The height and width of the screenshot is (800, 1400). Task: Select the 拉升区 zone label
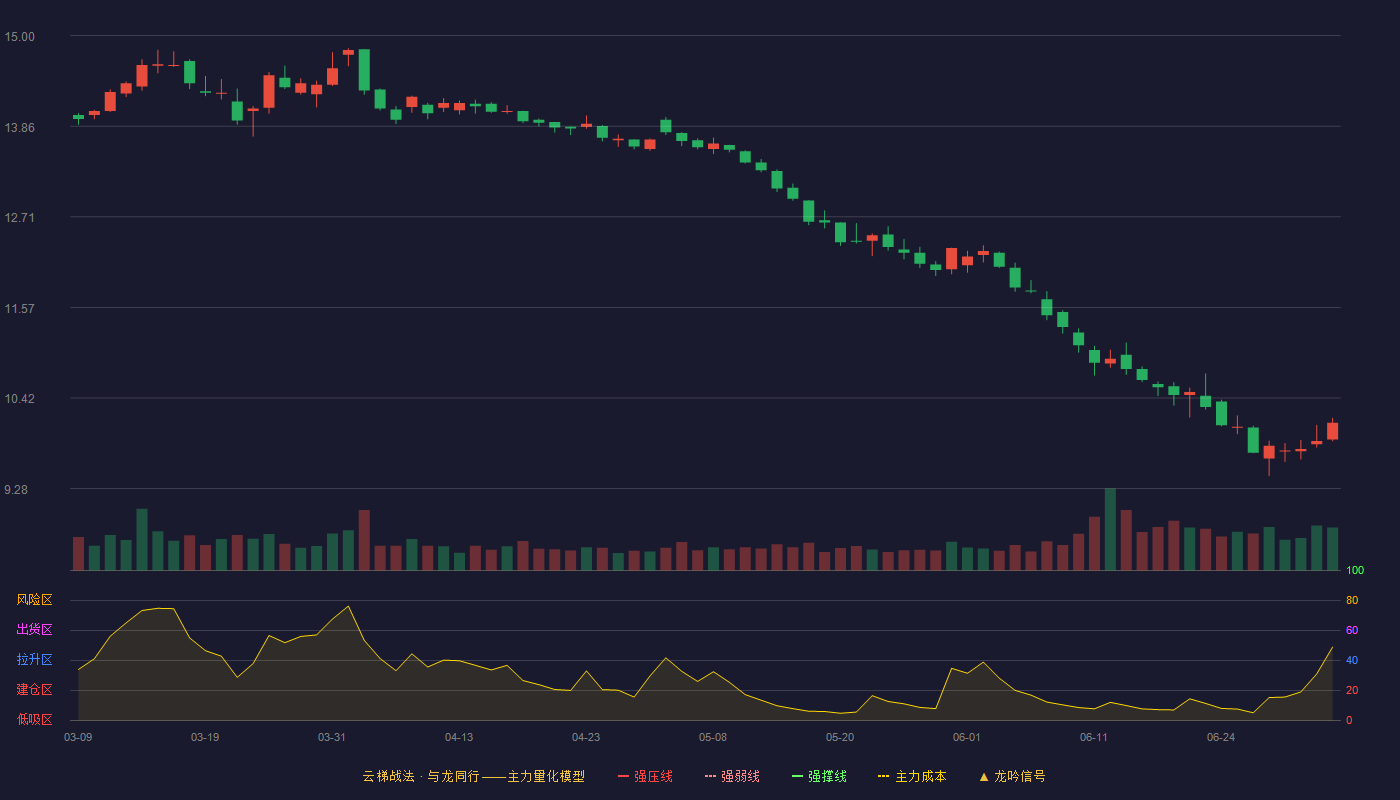[x=34, y=660]
